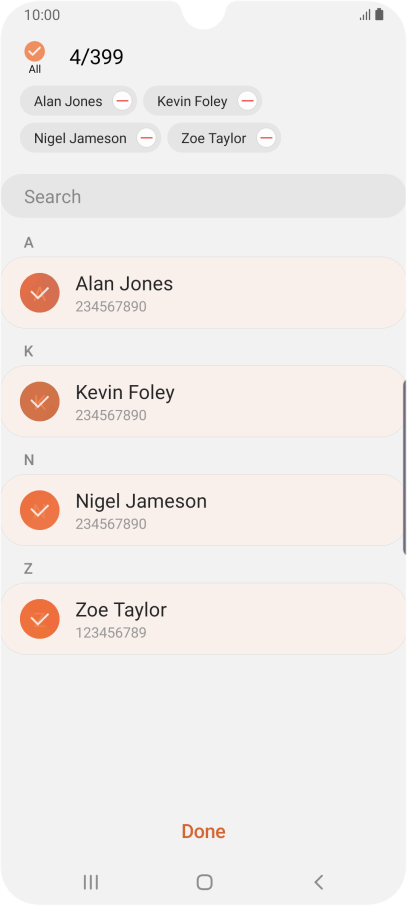
Task: Uncheck Nigel Jameson contact checkmark
Action: click(x=39, y=510)
